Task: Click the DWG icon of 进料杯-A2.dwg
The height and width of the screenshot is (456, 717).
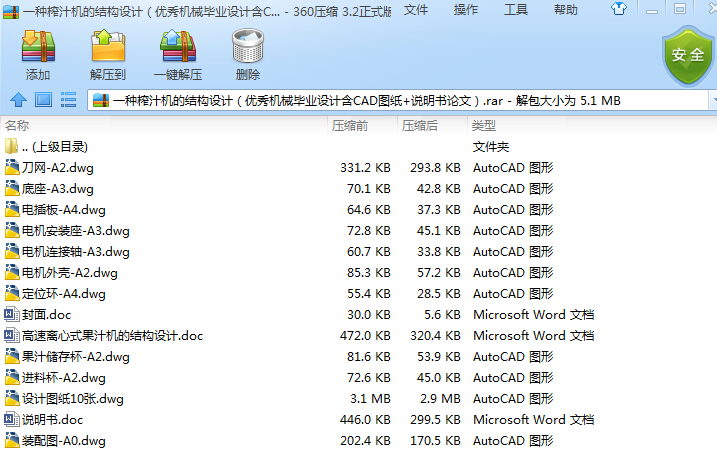Action: click(x=11, y=377)
